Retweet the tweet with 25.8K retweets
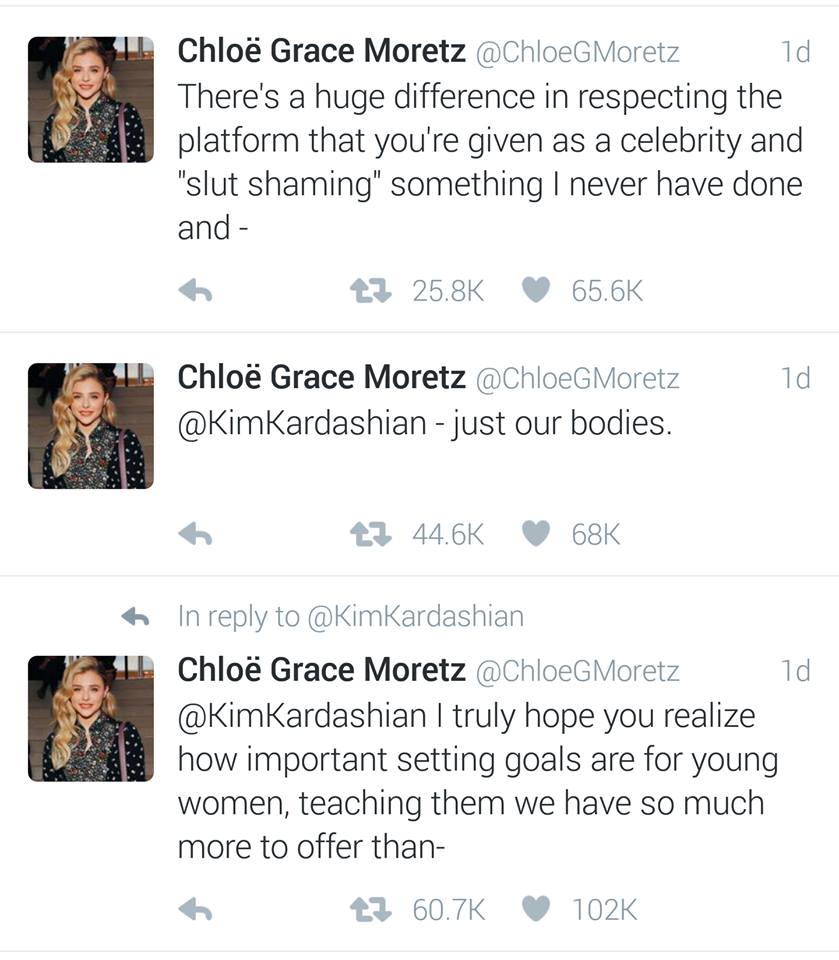839x960 pixels. pyautogui.click(x=365, y=291)
